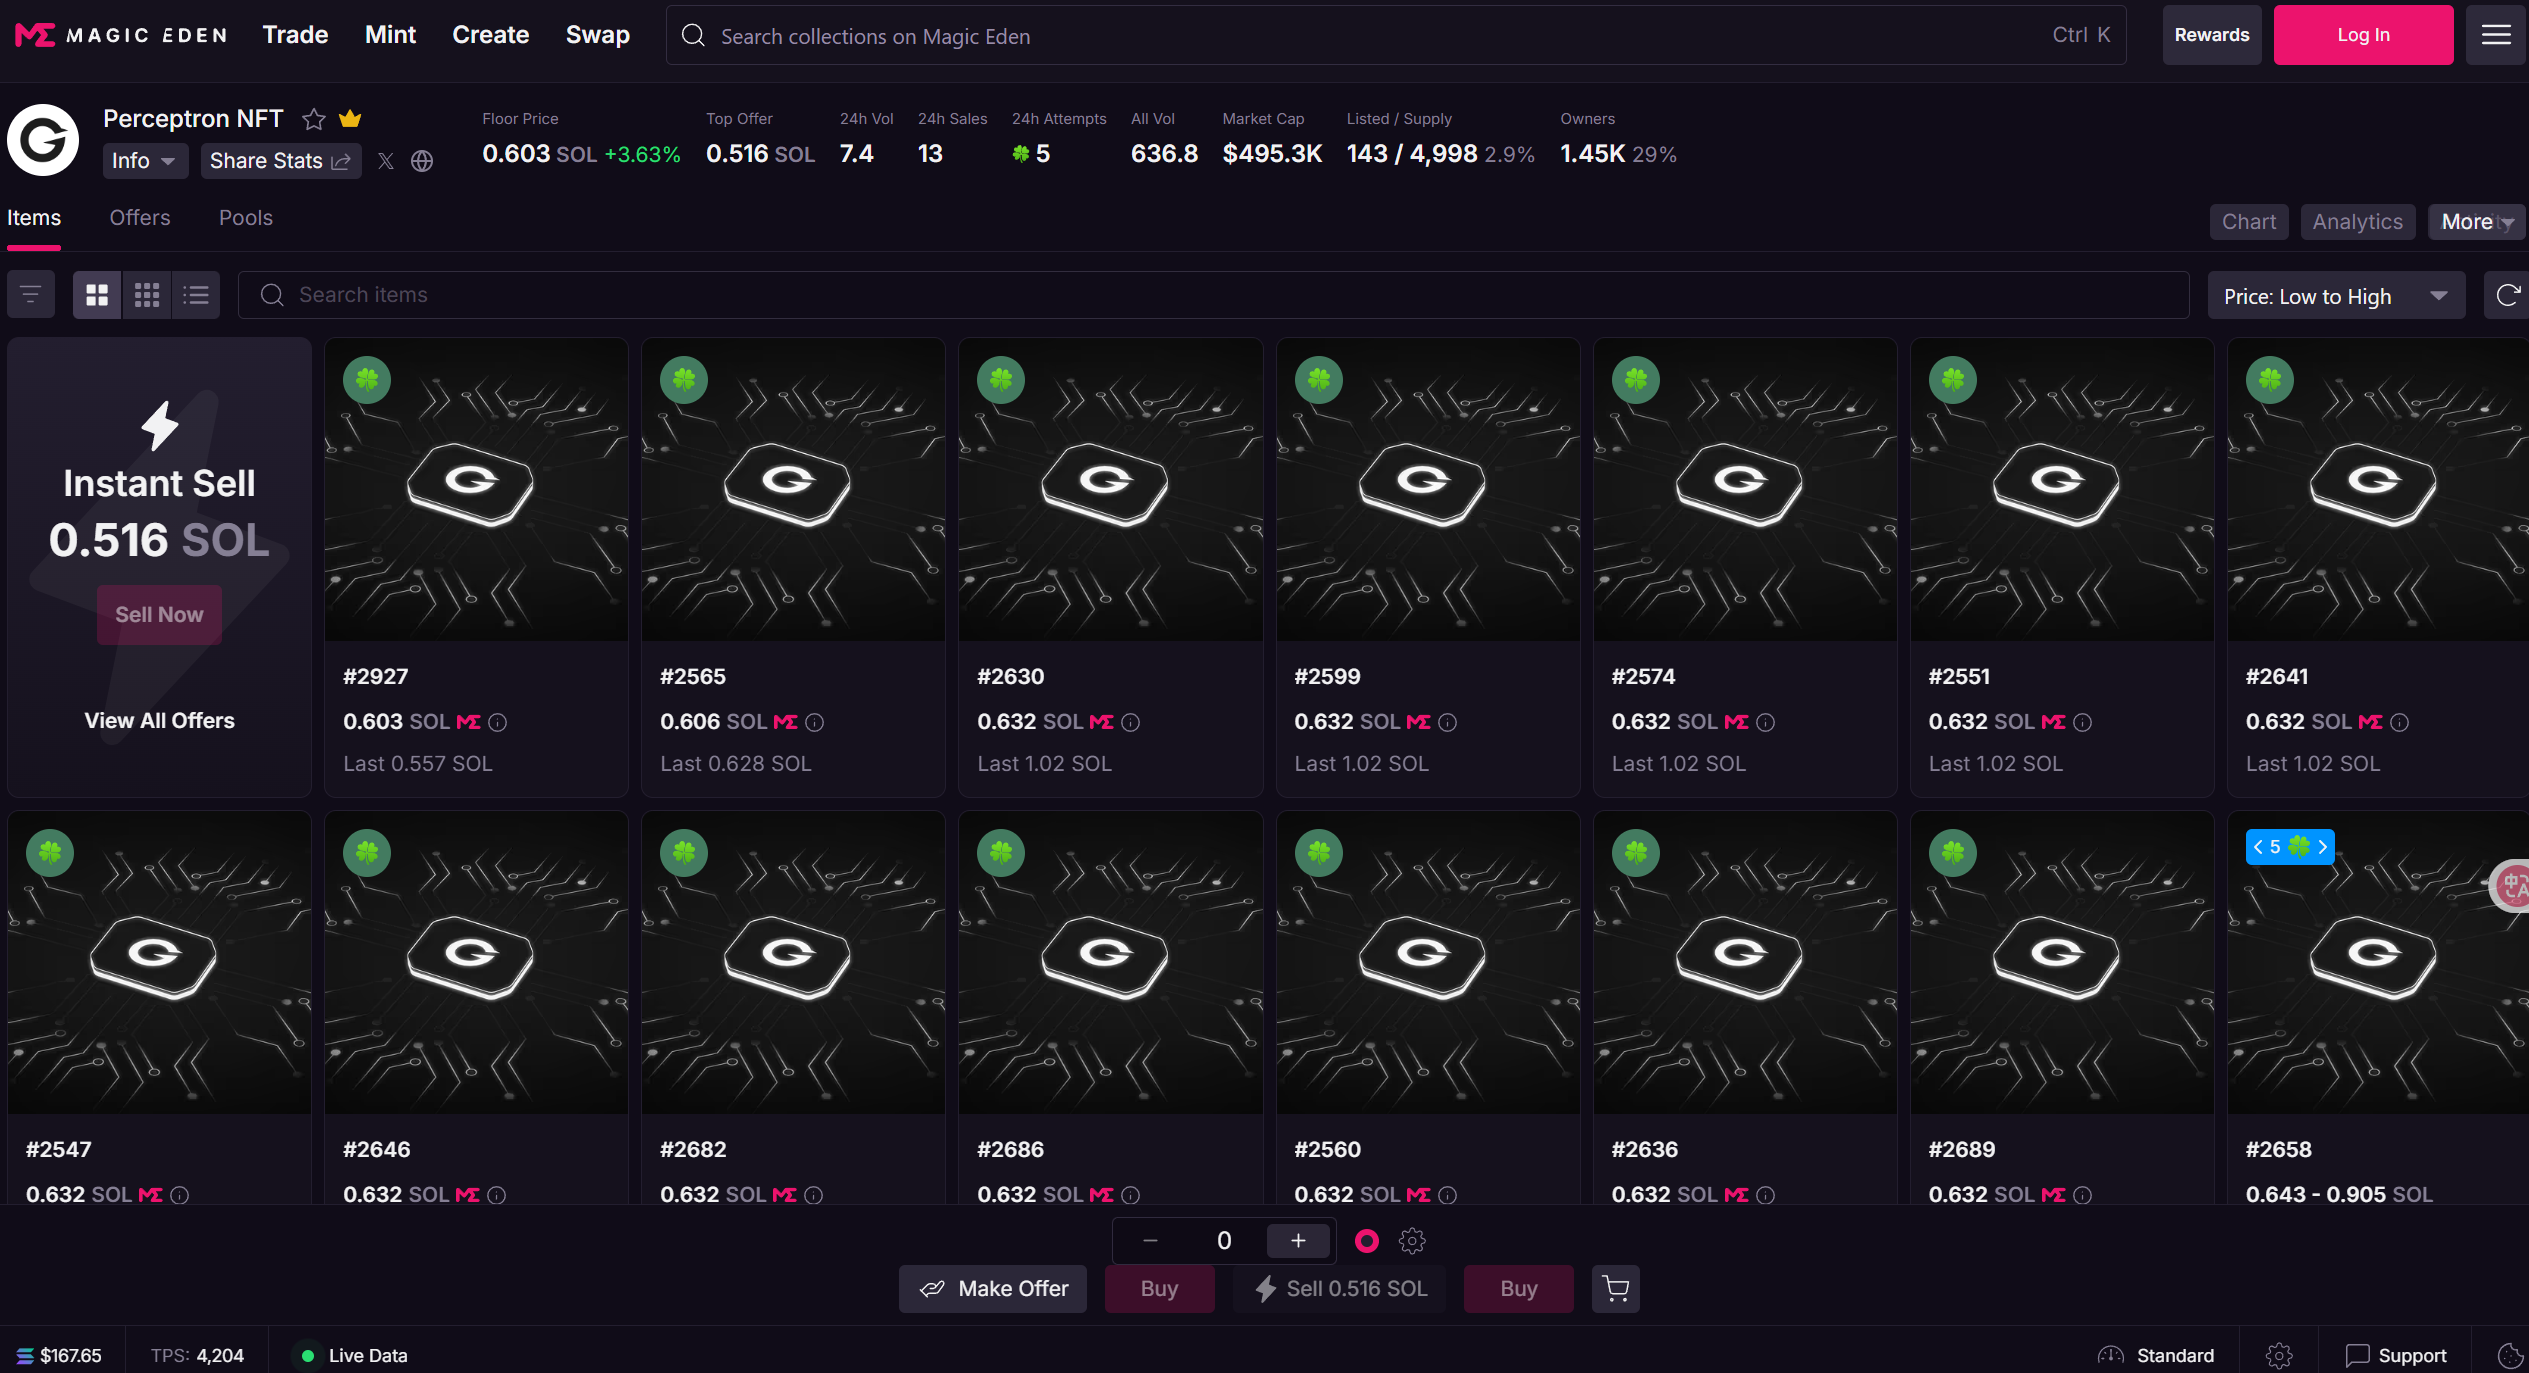Click the info icon on #2630 price

(x=1131, y=722)
